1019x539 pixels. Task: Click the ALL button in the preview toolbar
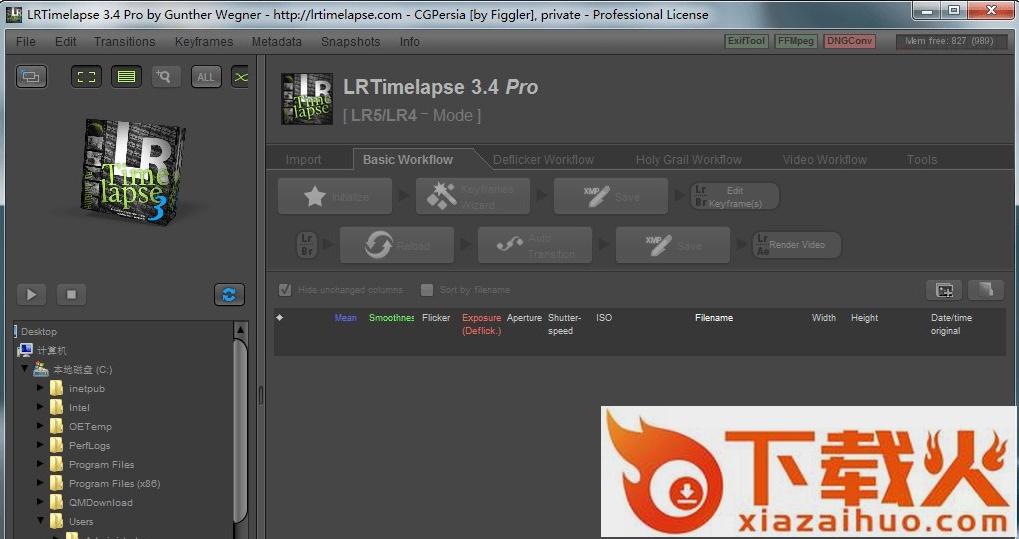click(x=206, y=77)
